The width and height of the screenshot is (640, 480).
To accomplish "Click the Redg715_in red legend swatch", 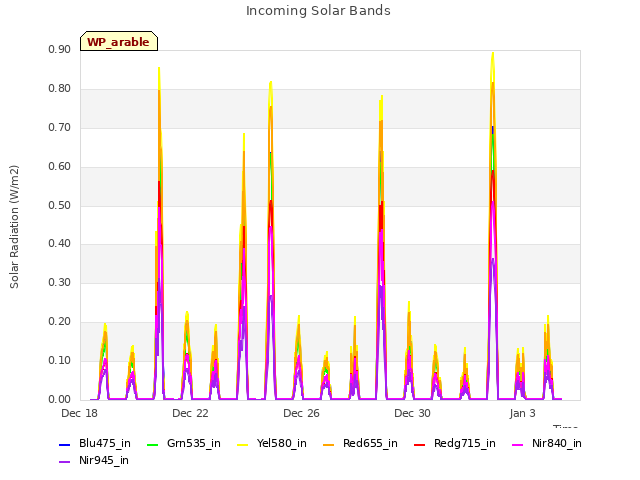I will (x=420, y=444).
